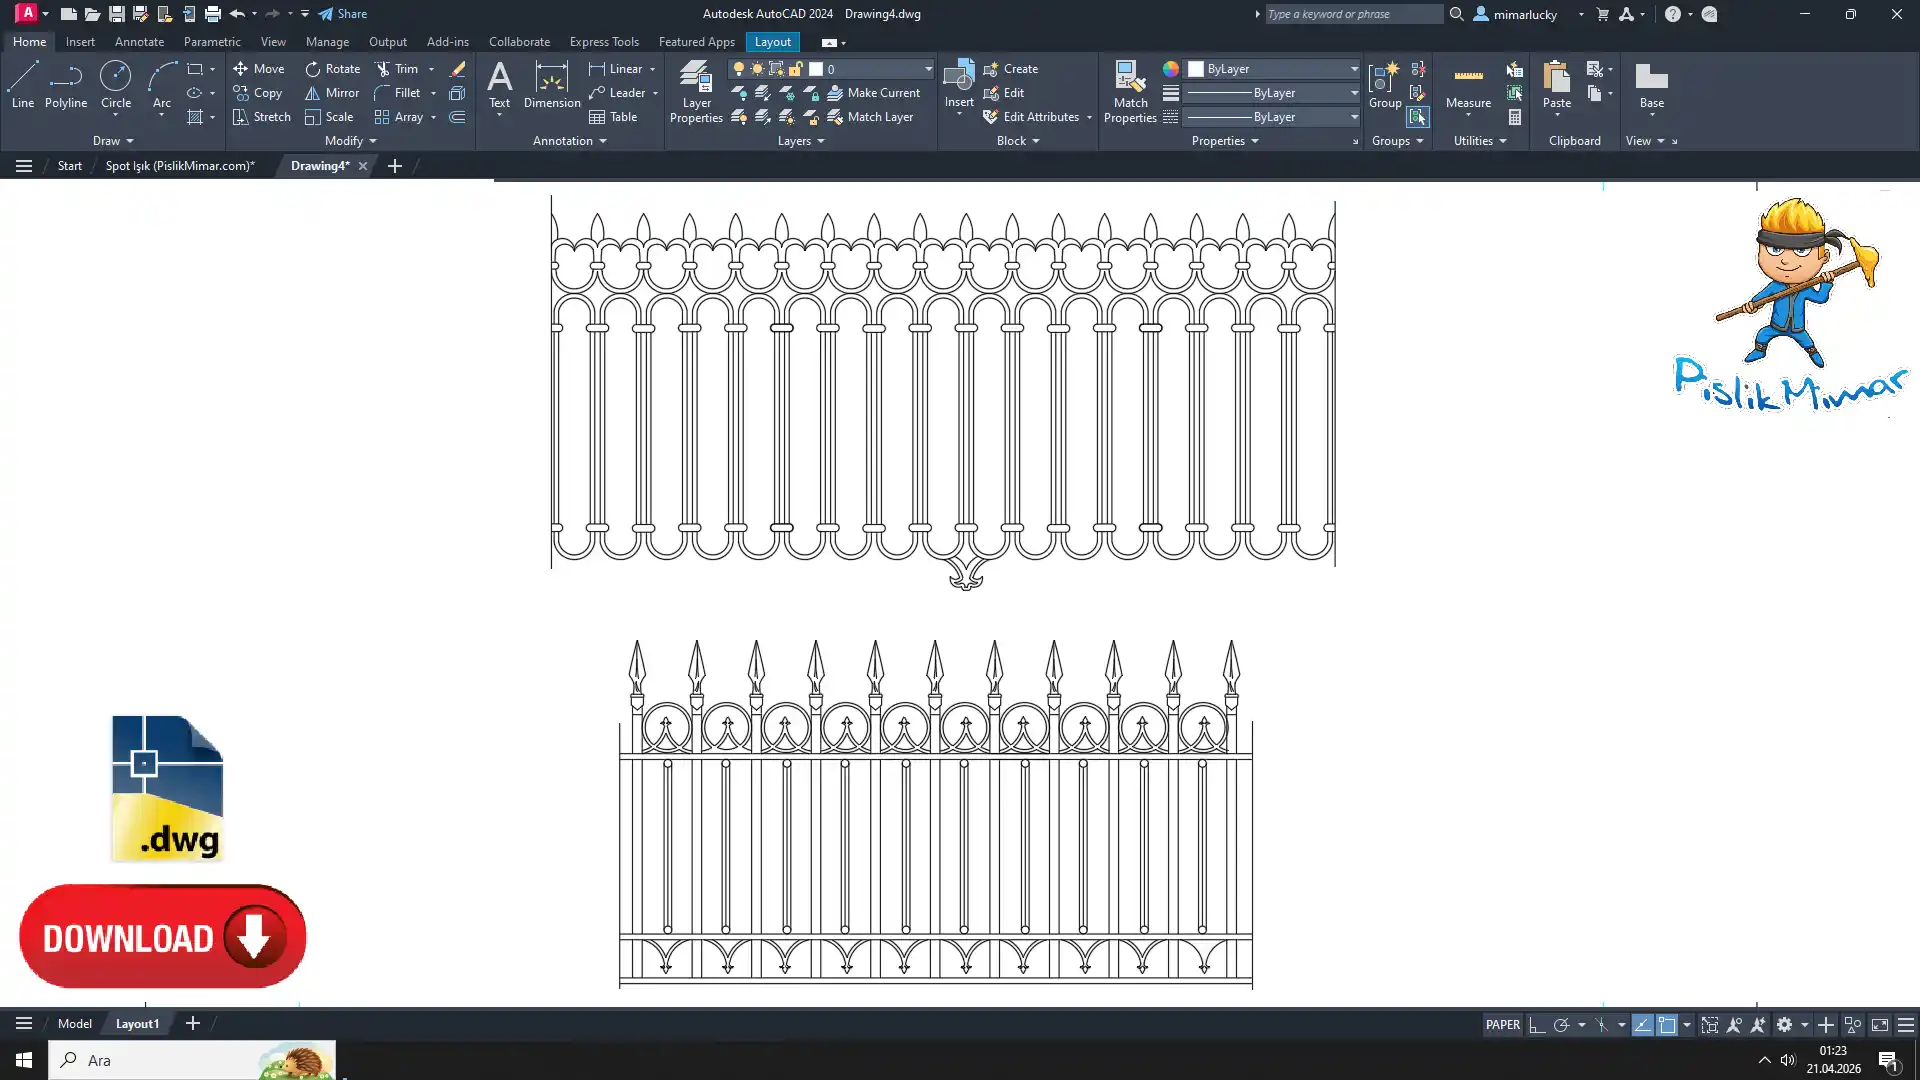Screen dimensions: 1920x1080
Task: Click the Share button
Action: (x=343, y=14)
